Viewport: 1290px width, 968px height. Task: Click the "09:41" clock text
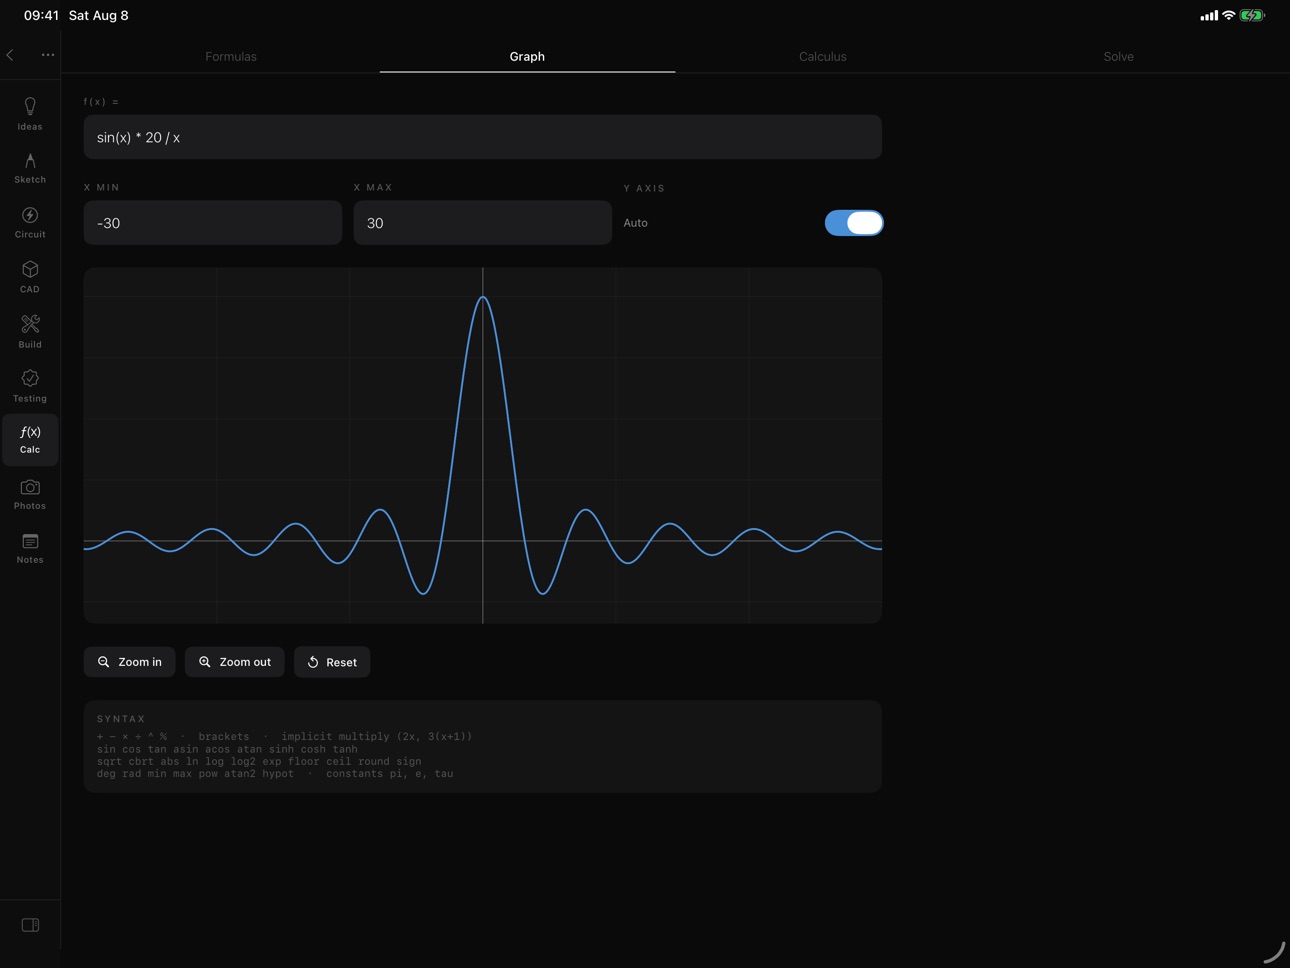tap(41, 15)
